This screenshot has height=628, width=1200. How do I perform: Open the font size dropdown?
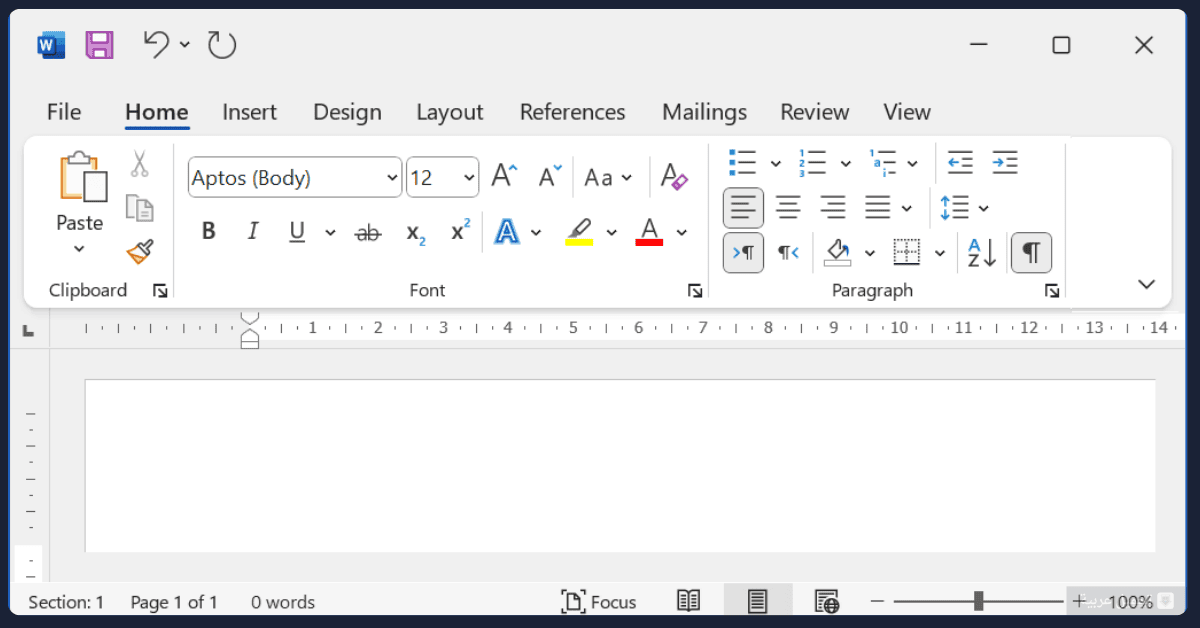point(470,179)
